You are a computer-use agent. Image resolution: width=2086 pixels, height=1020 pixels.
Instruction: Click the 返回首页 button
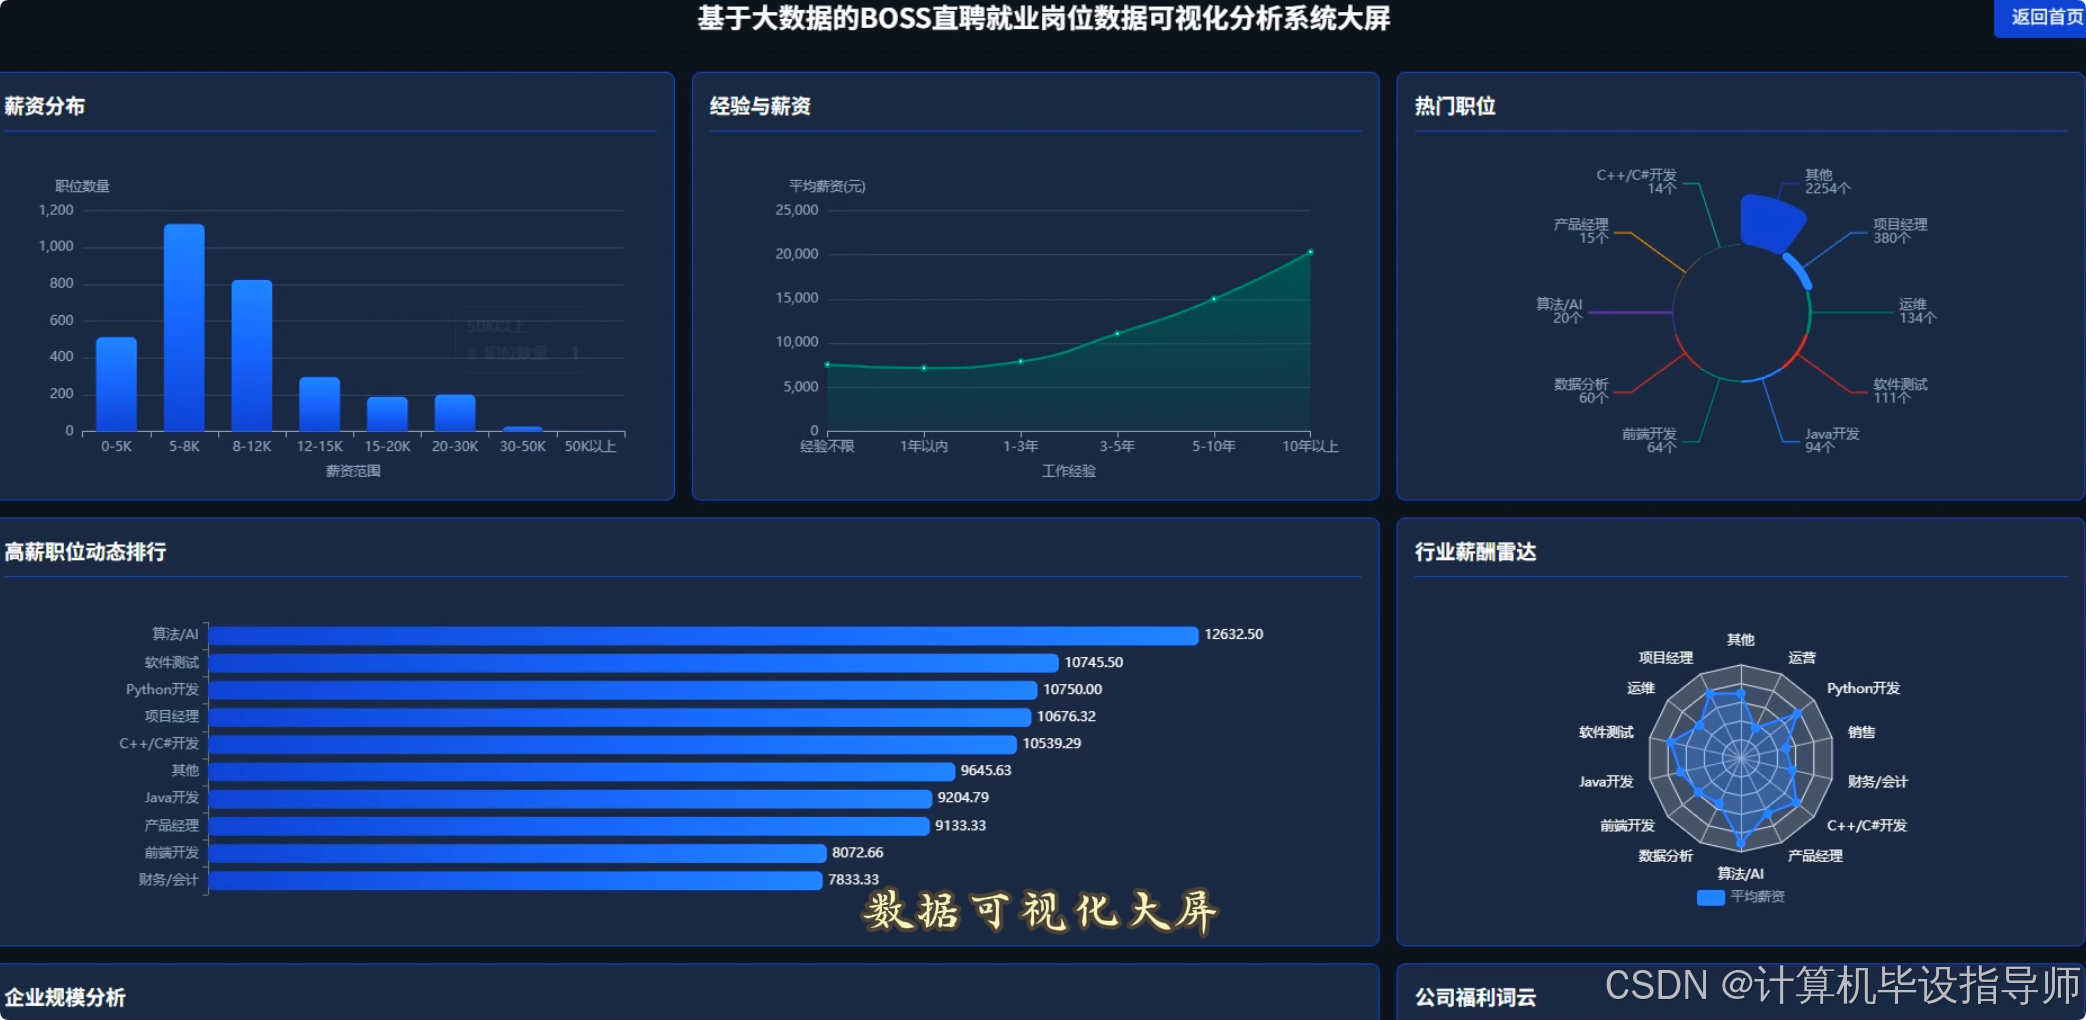click(x=2040, y=18)
